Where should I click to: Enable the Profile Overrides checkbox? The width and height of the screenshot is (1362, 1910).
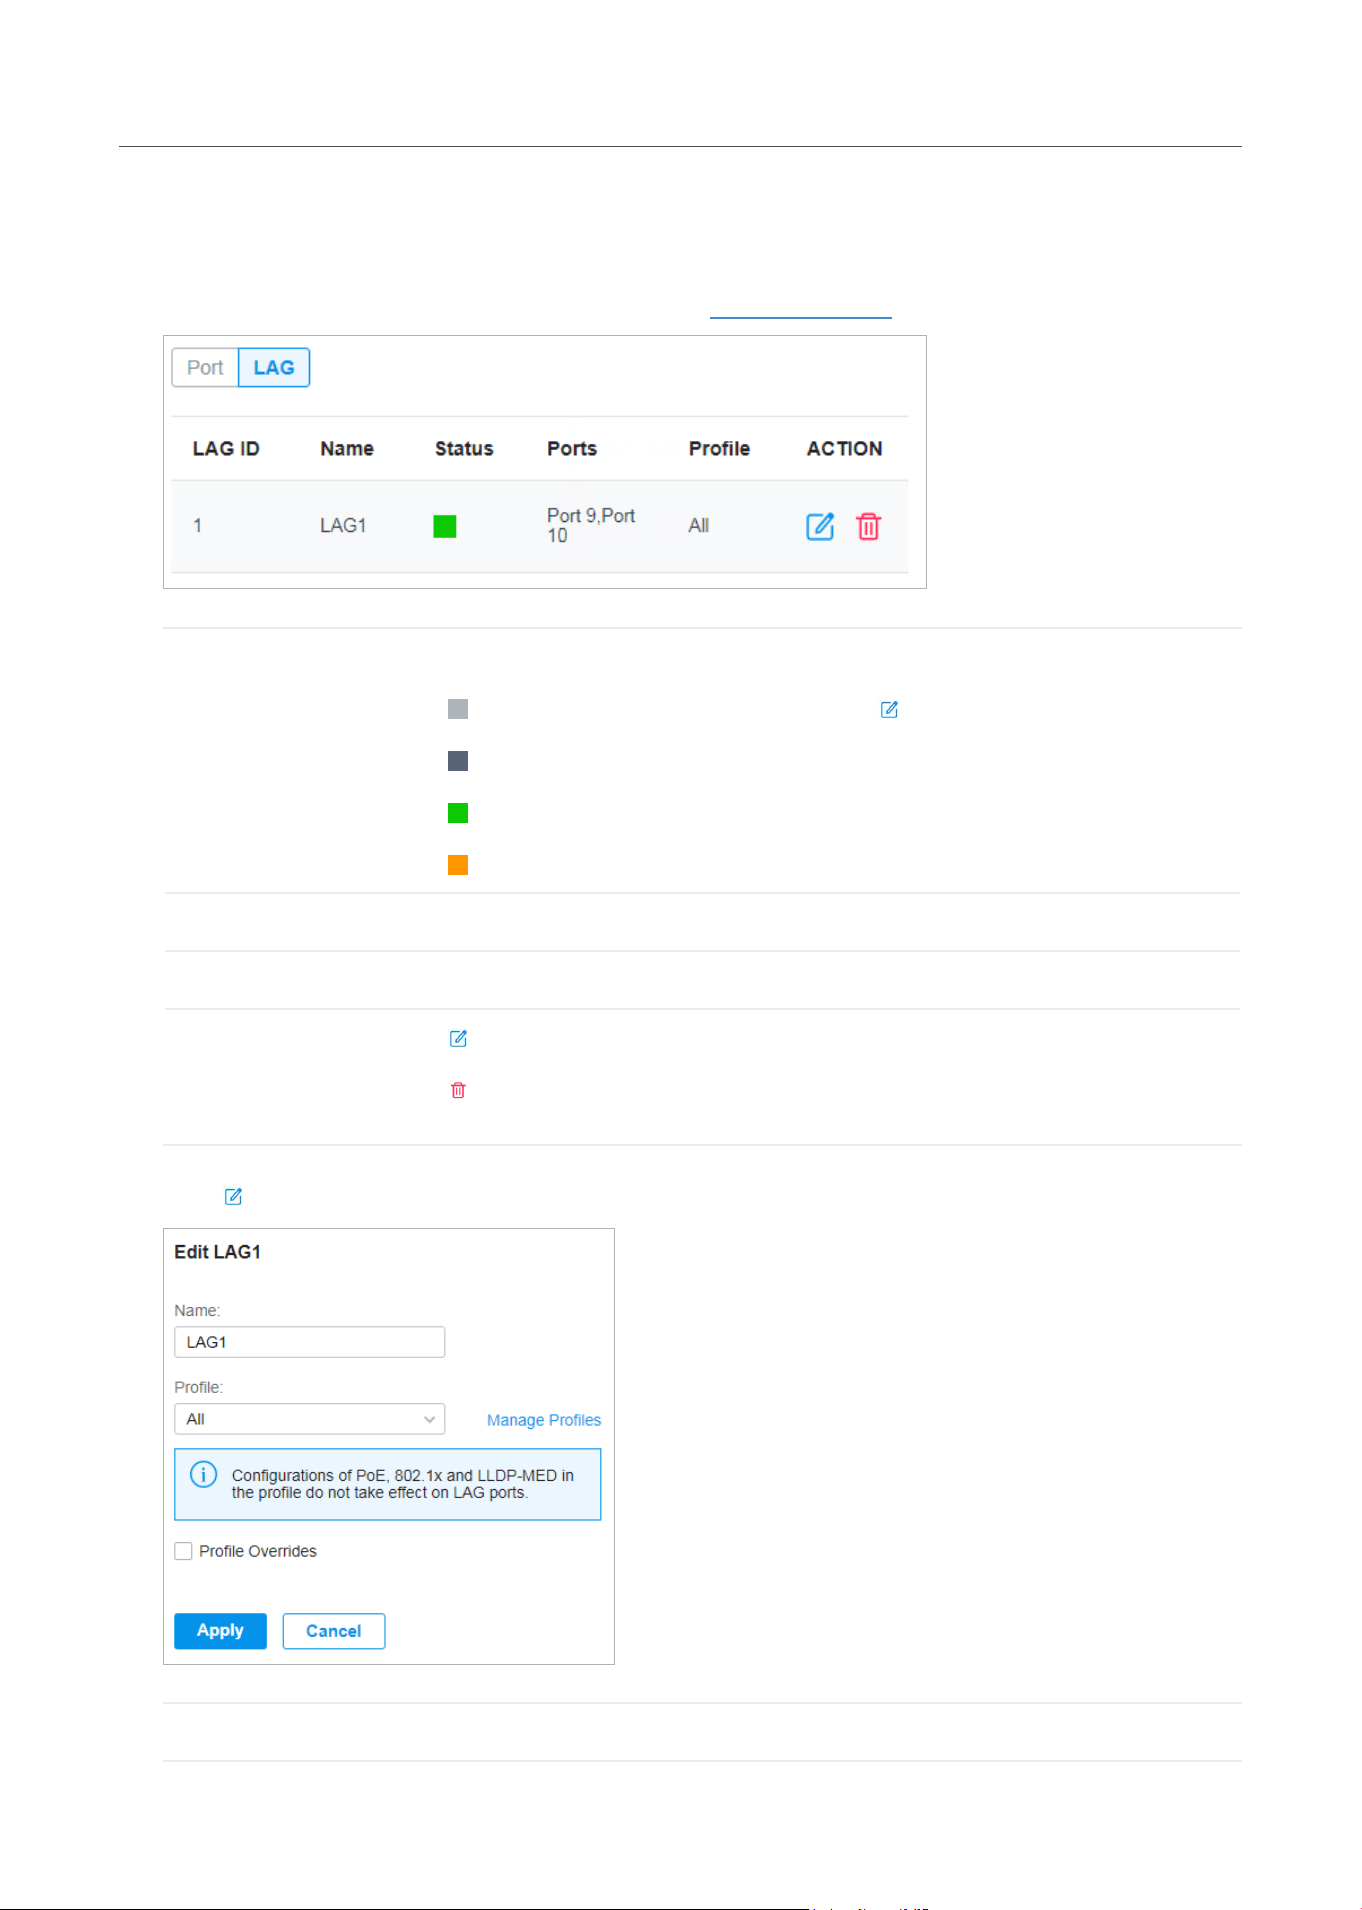click(x=183, y=1551)
